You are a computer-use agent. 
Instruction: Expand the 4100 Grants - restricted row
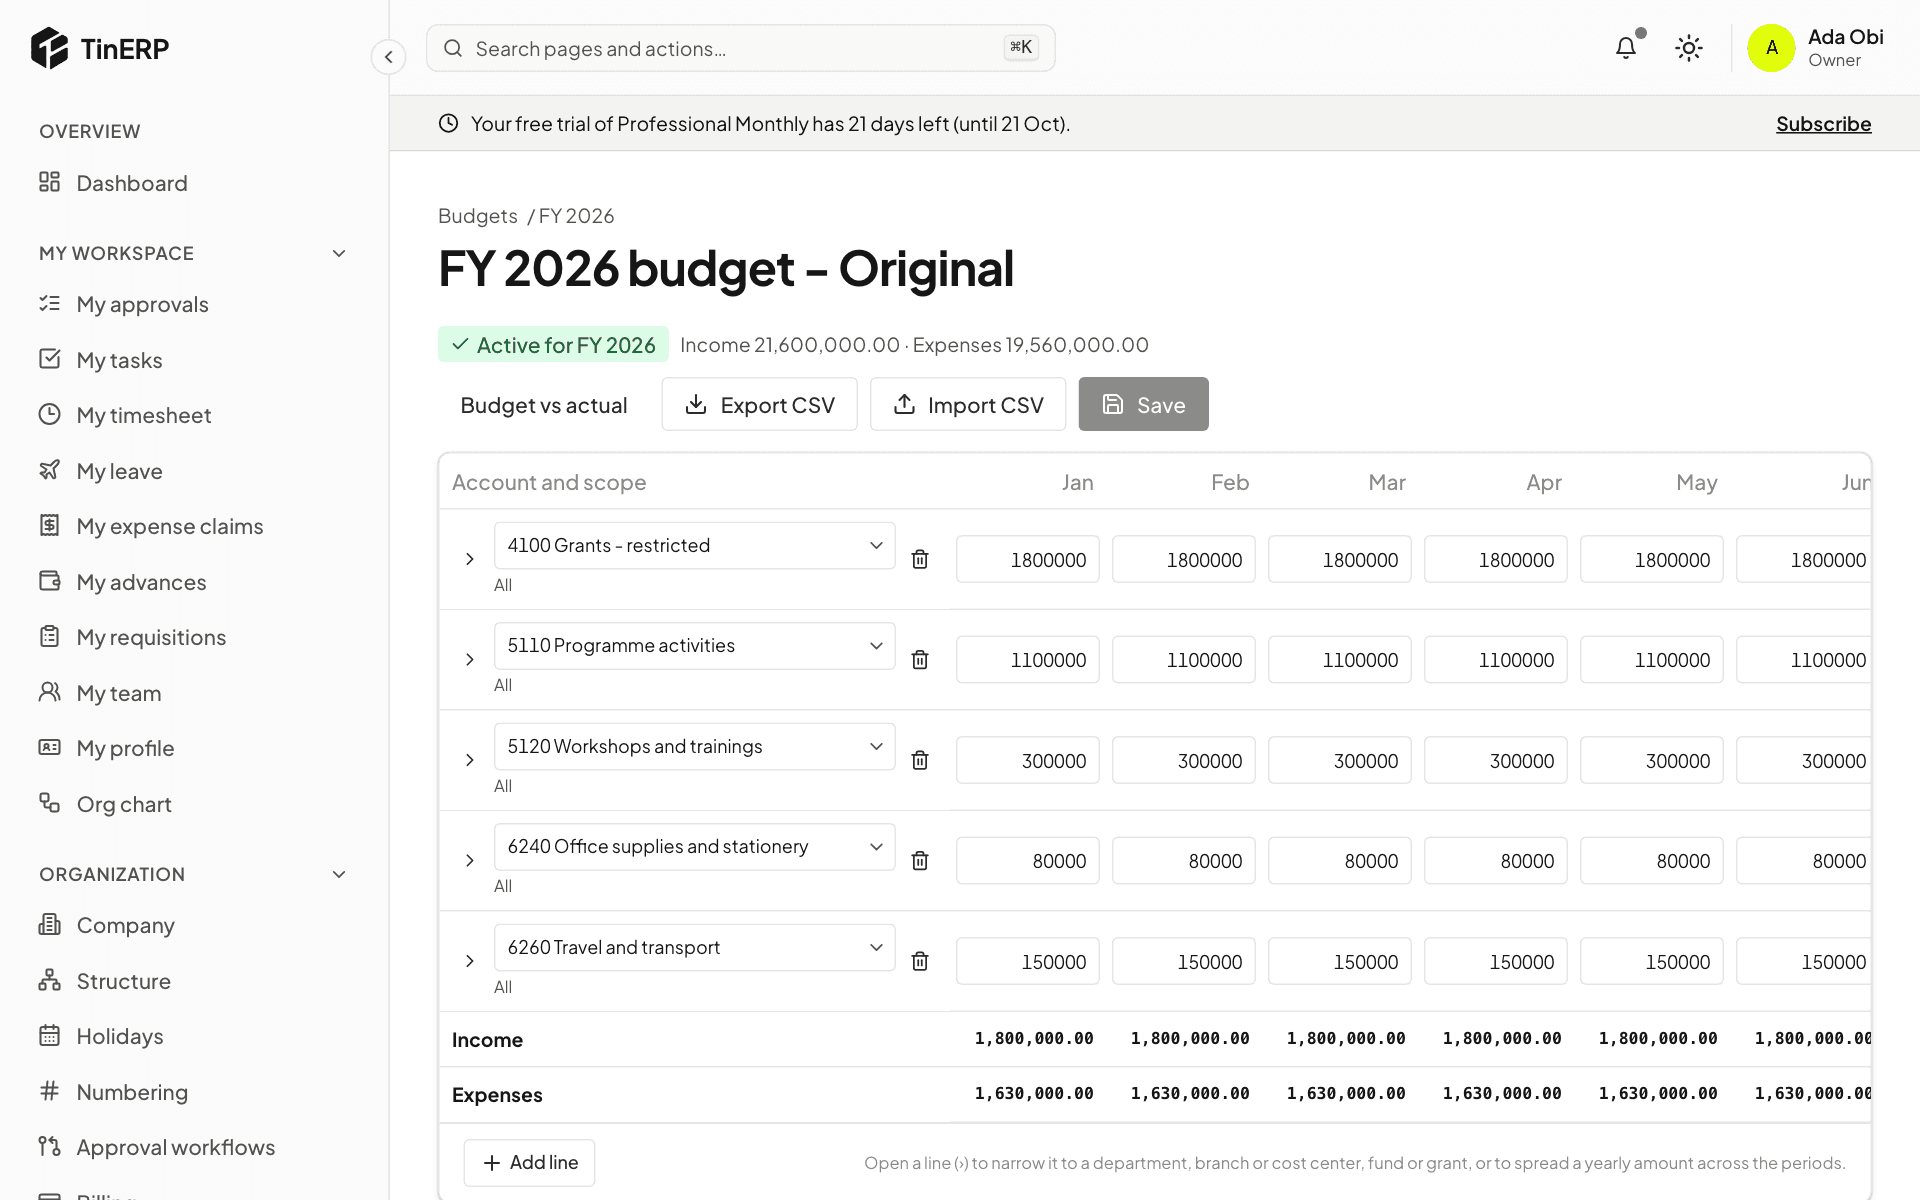tap(469, 559)
